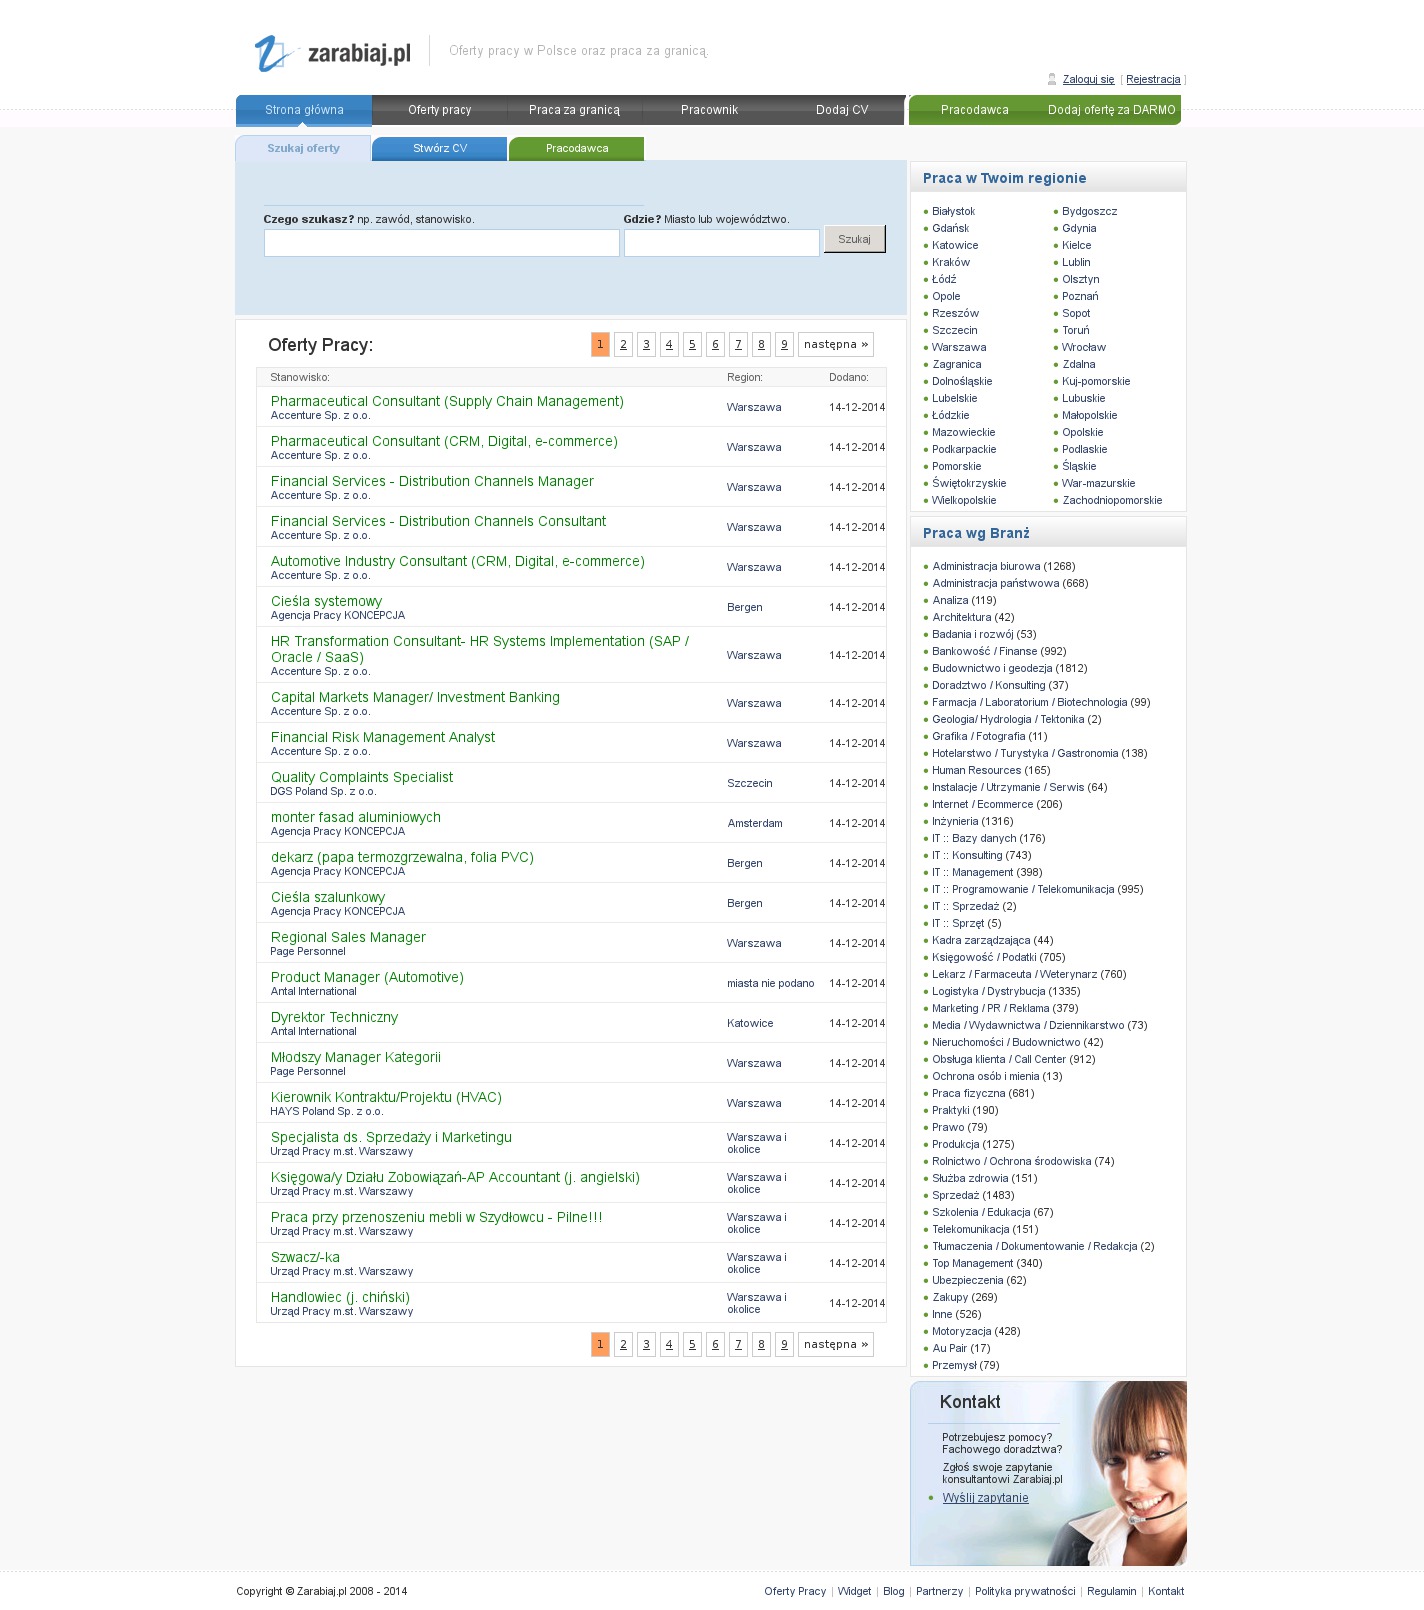
Task: Click the Szukaj search button
Action: pos(855,239)
